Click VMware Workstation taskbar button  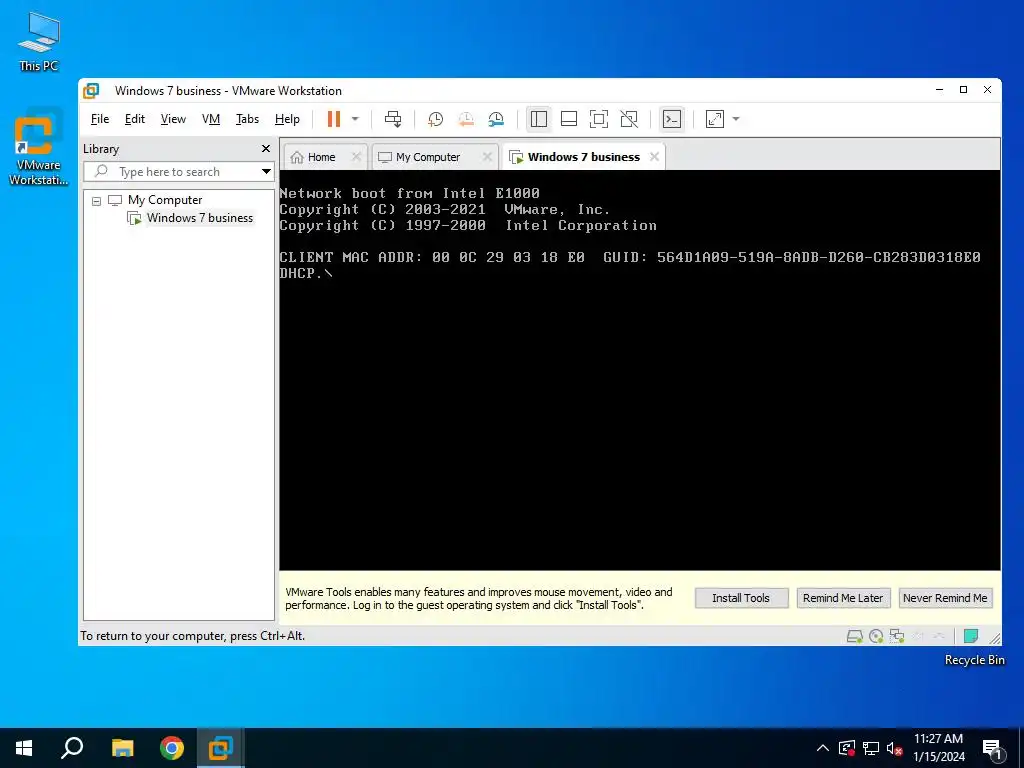coord(221,748)
